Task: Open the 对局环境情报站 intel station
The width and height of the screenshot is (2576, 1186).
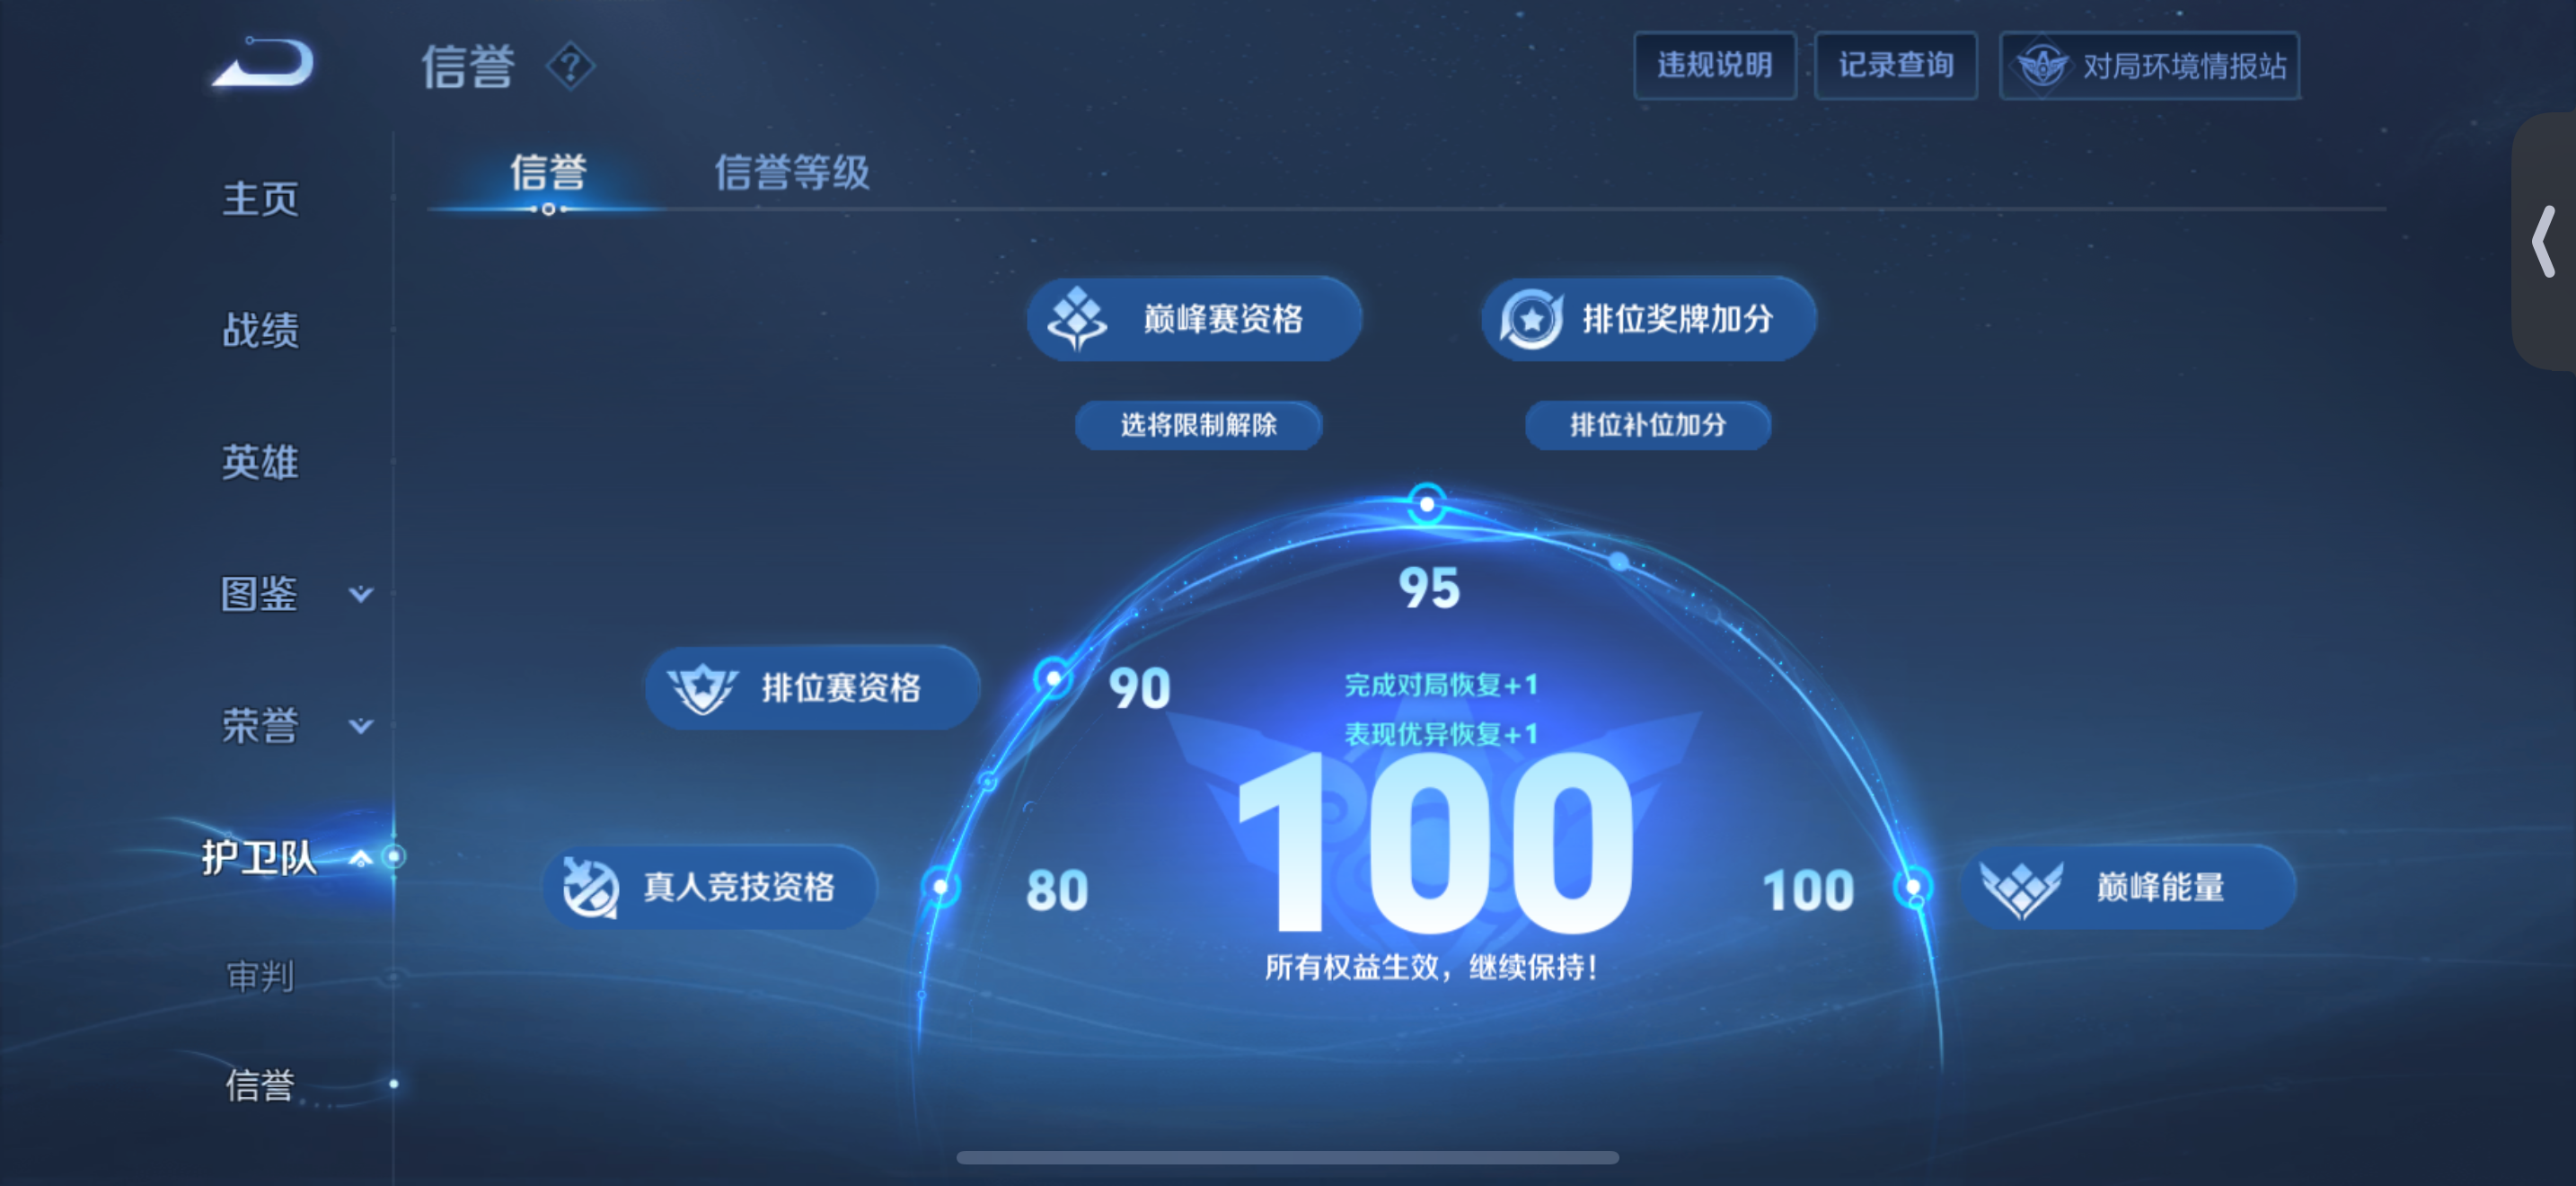Action: pos(2148,65)
